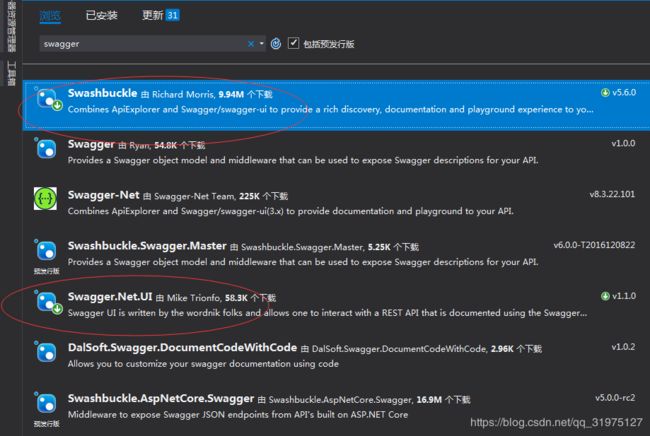This screenshot has height=436, width=650.
Task: Select the Swashbuckle.AspNetCore.Swagger package title
Action: (x=161, y=399)
